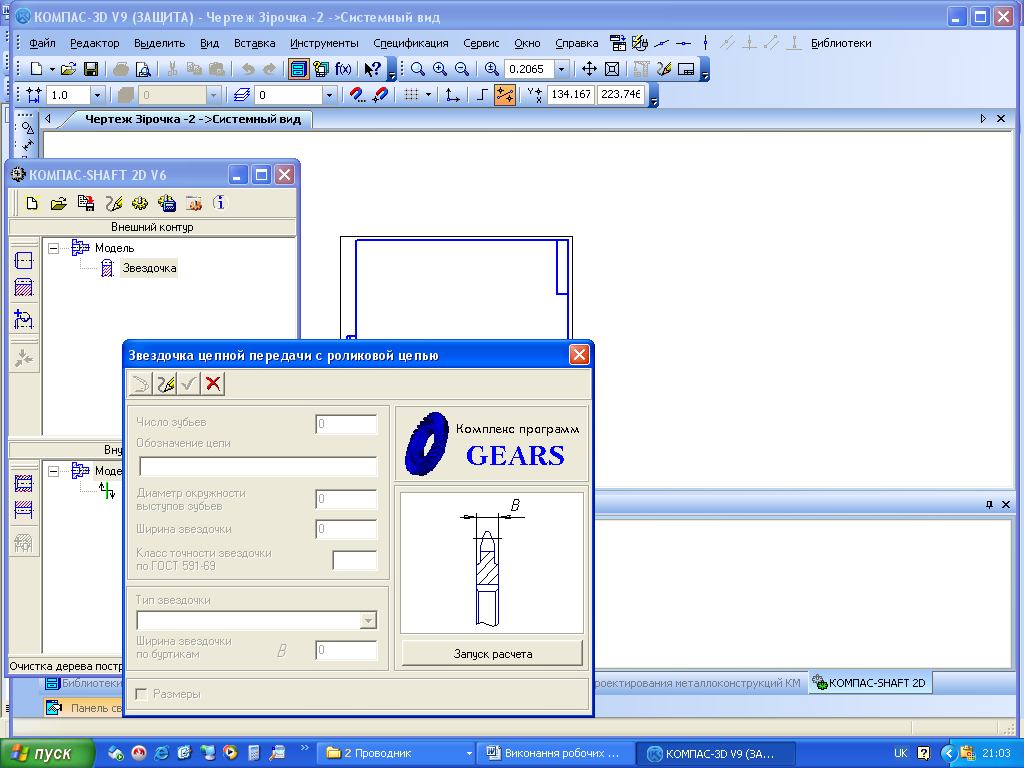1024x768 pixels.
Task: Click the local coordinate system icon
Action: (x=452, y=95)
